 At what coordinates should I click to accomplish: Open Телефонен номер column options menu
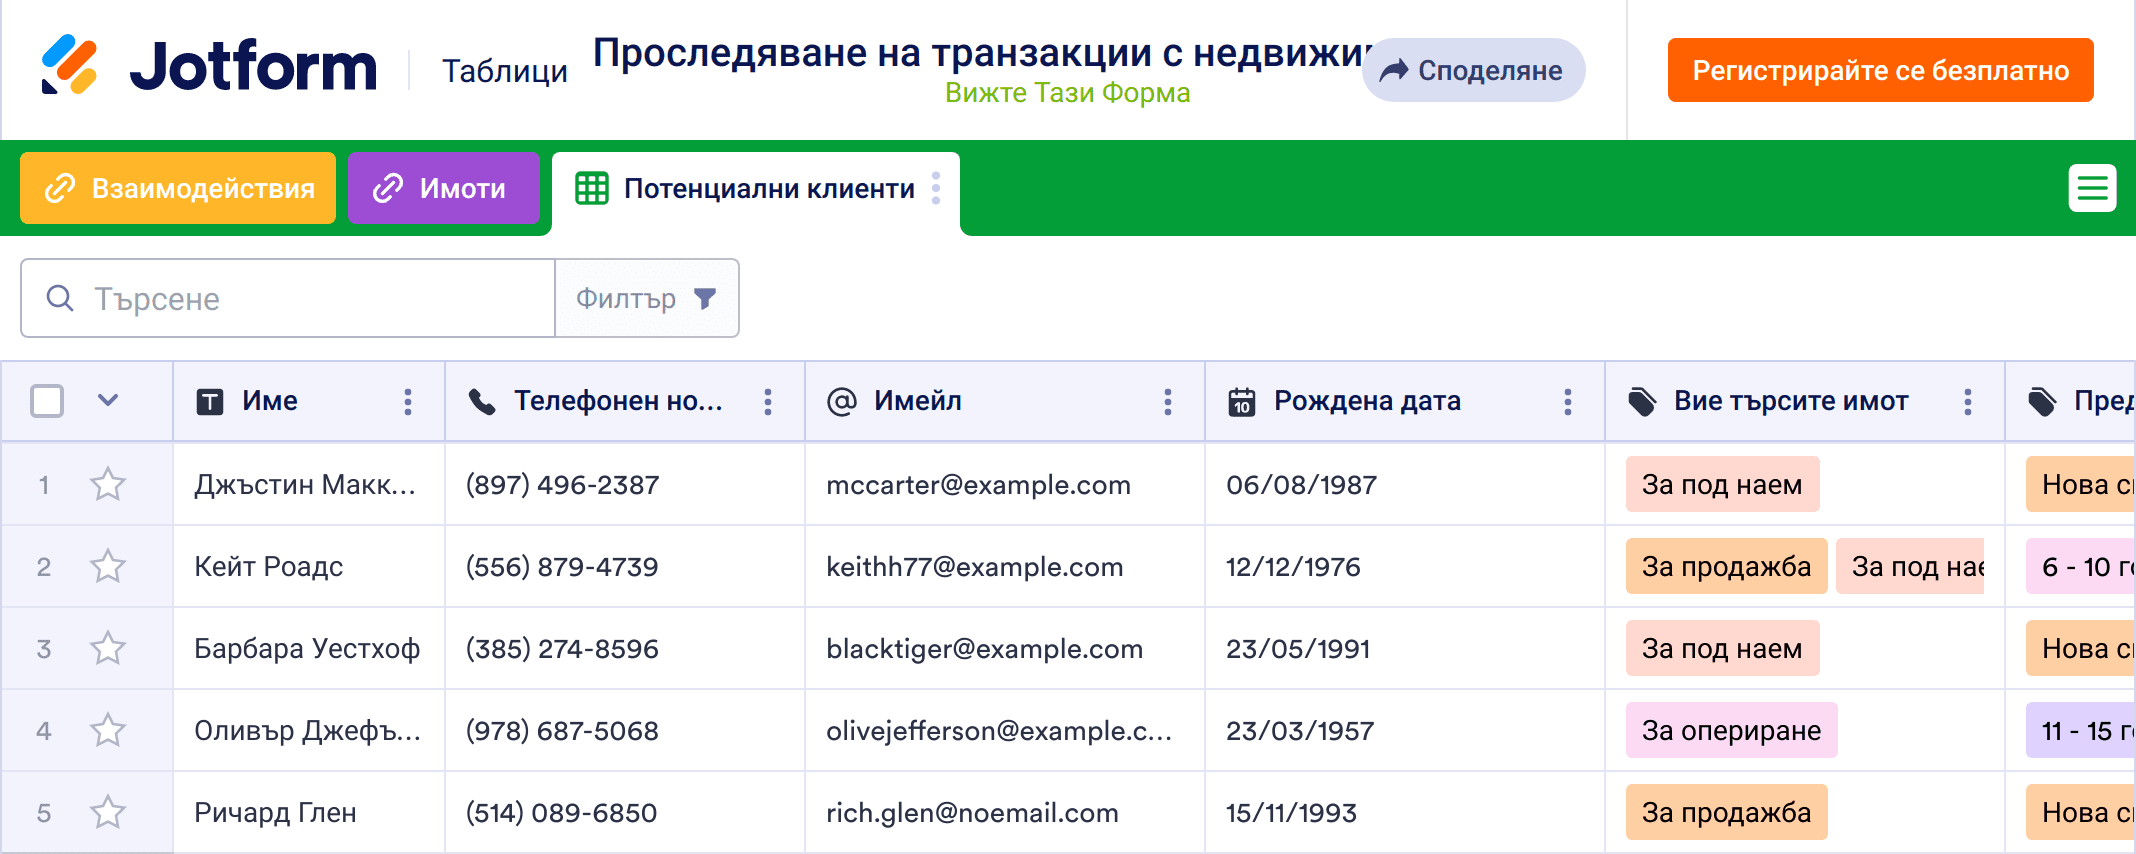click(767, 402)
